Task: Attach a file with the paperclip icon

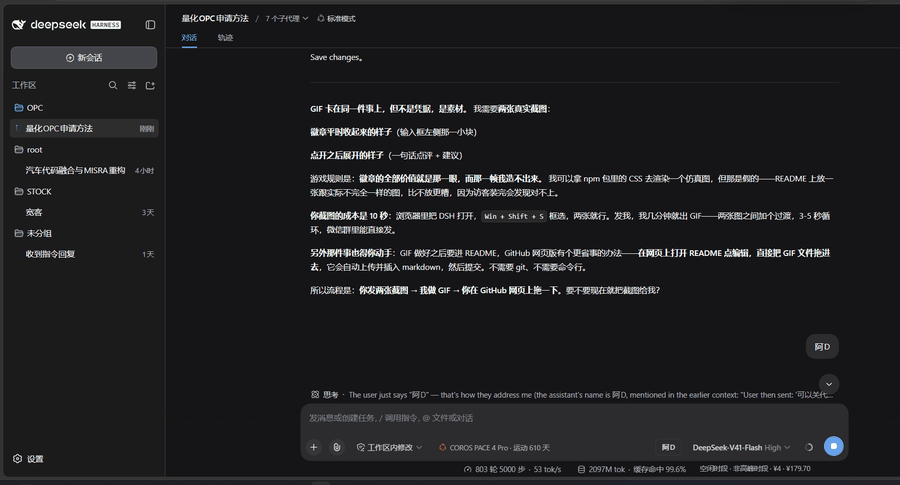Action: pos(337,447)
